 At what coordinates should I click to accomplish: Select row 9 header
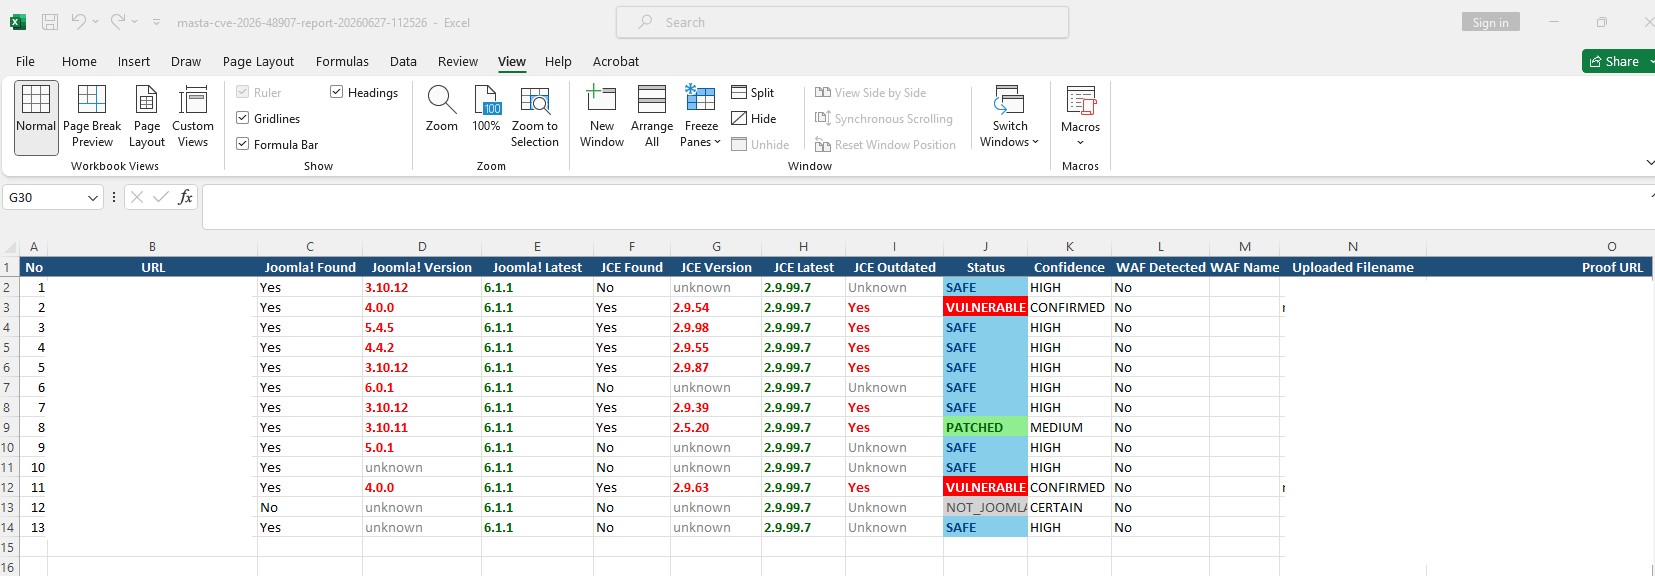[x=8, y=427]
